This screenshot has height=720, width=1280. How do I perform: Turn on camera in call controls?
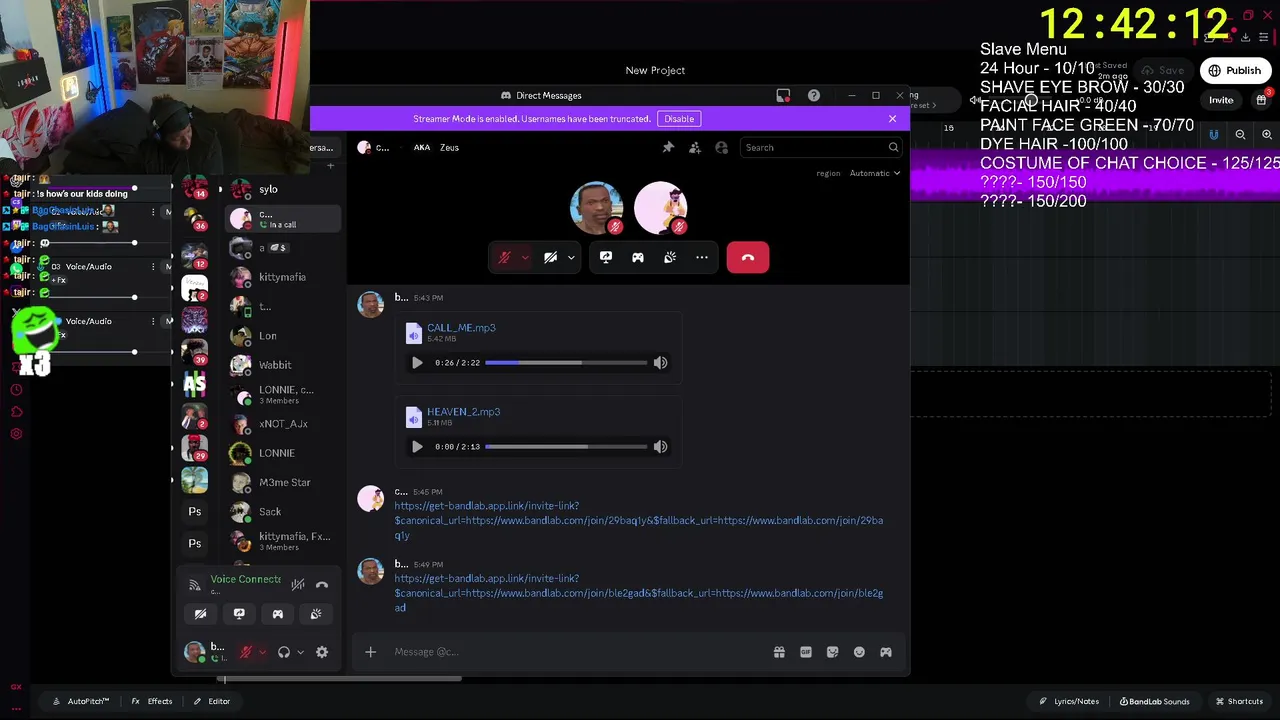[x=550, y=258]
